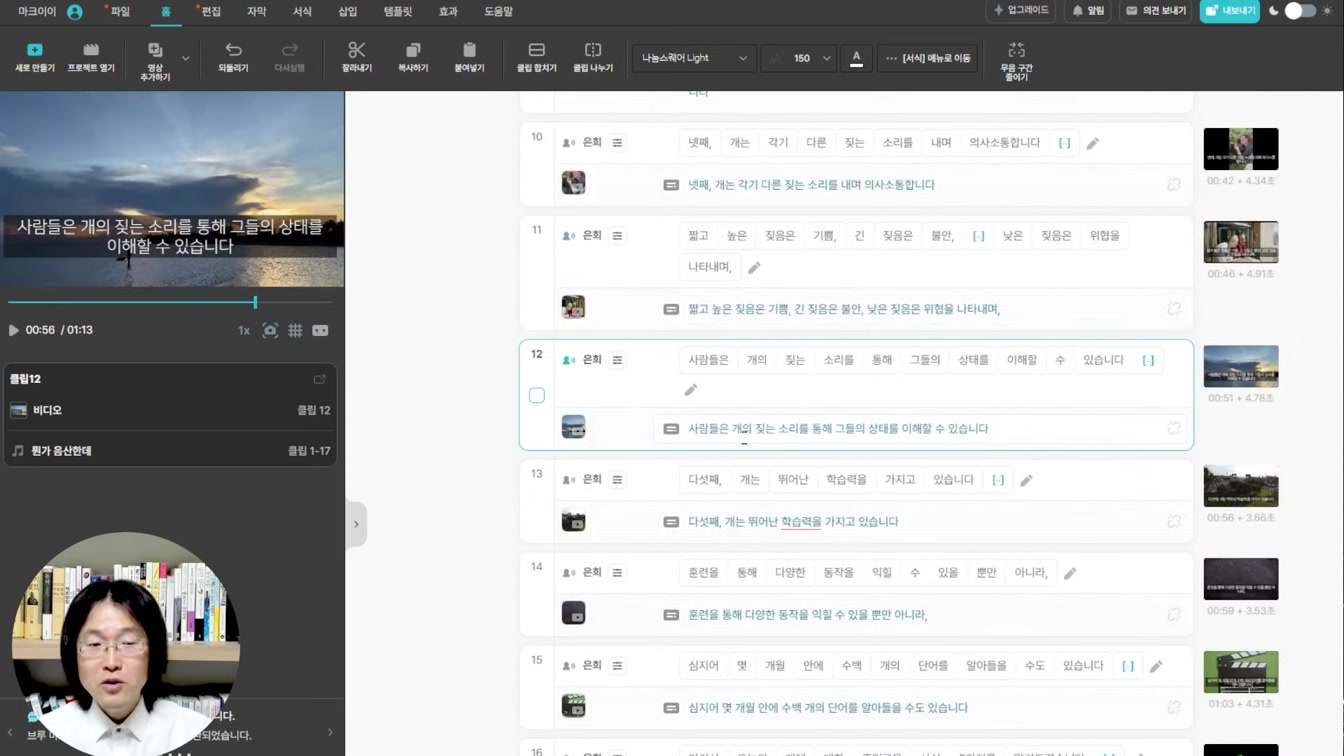Screen dimensions: 1344x756
Task: Click [서식] 메뉴로 이동 button
Action: 927,58
